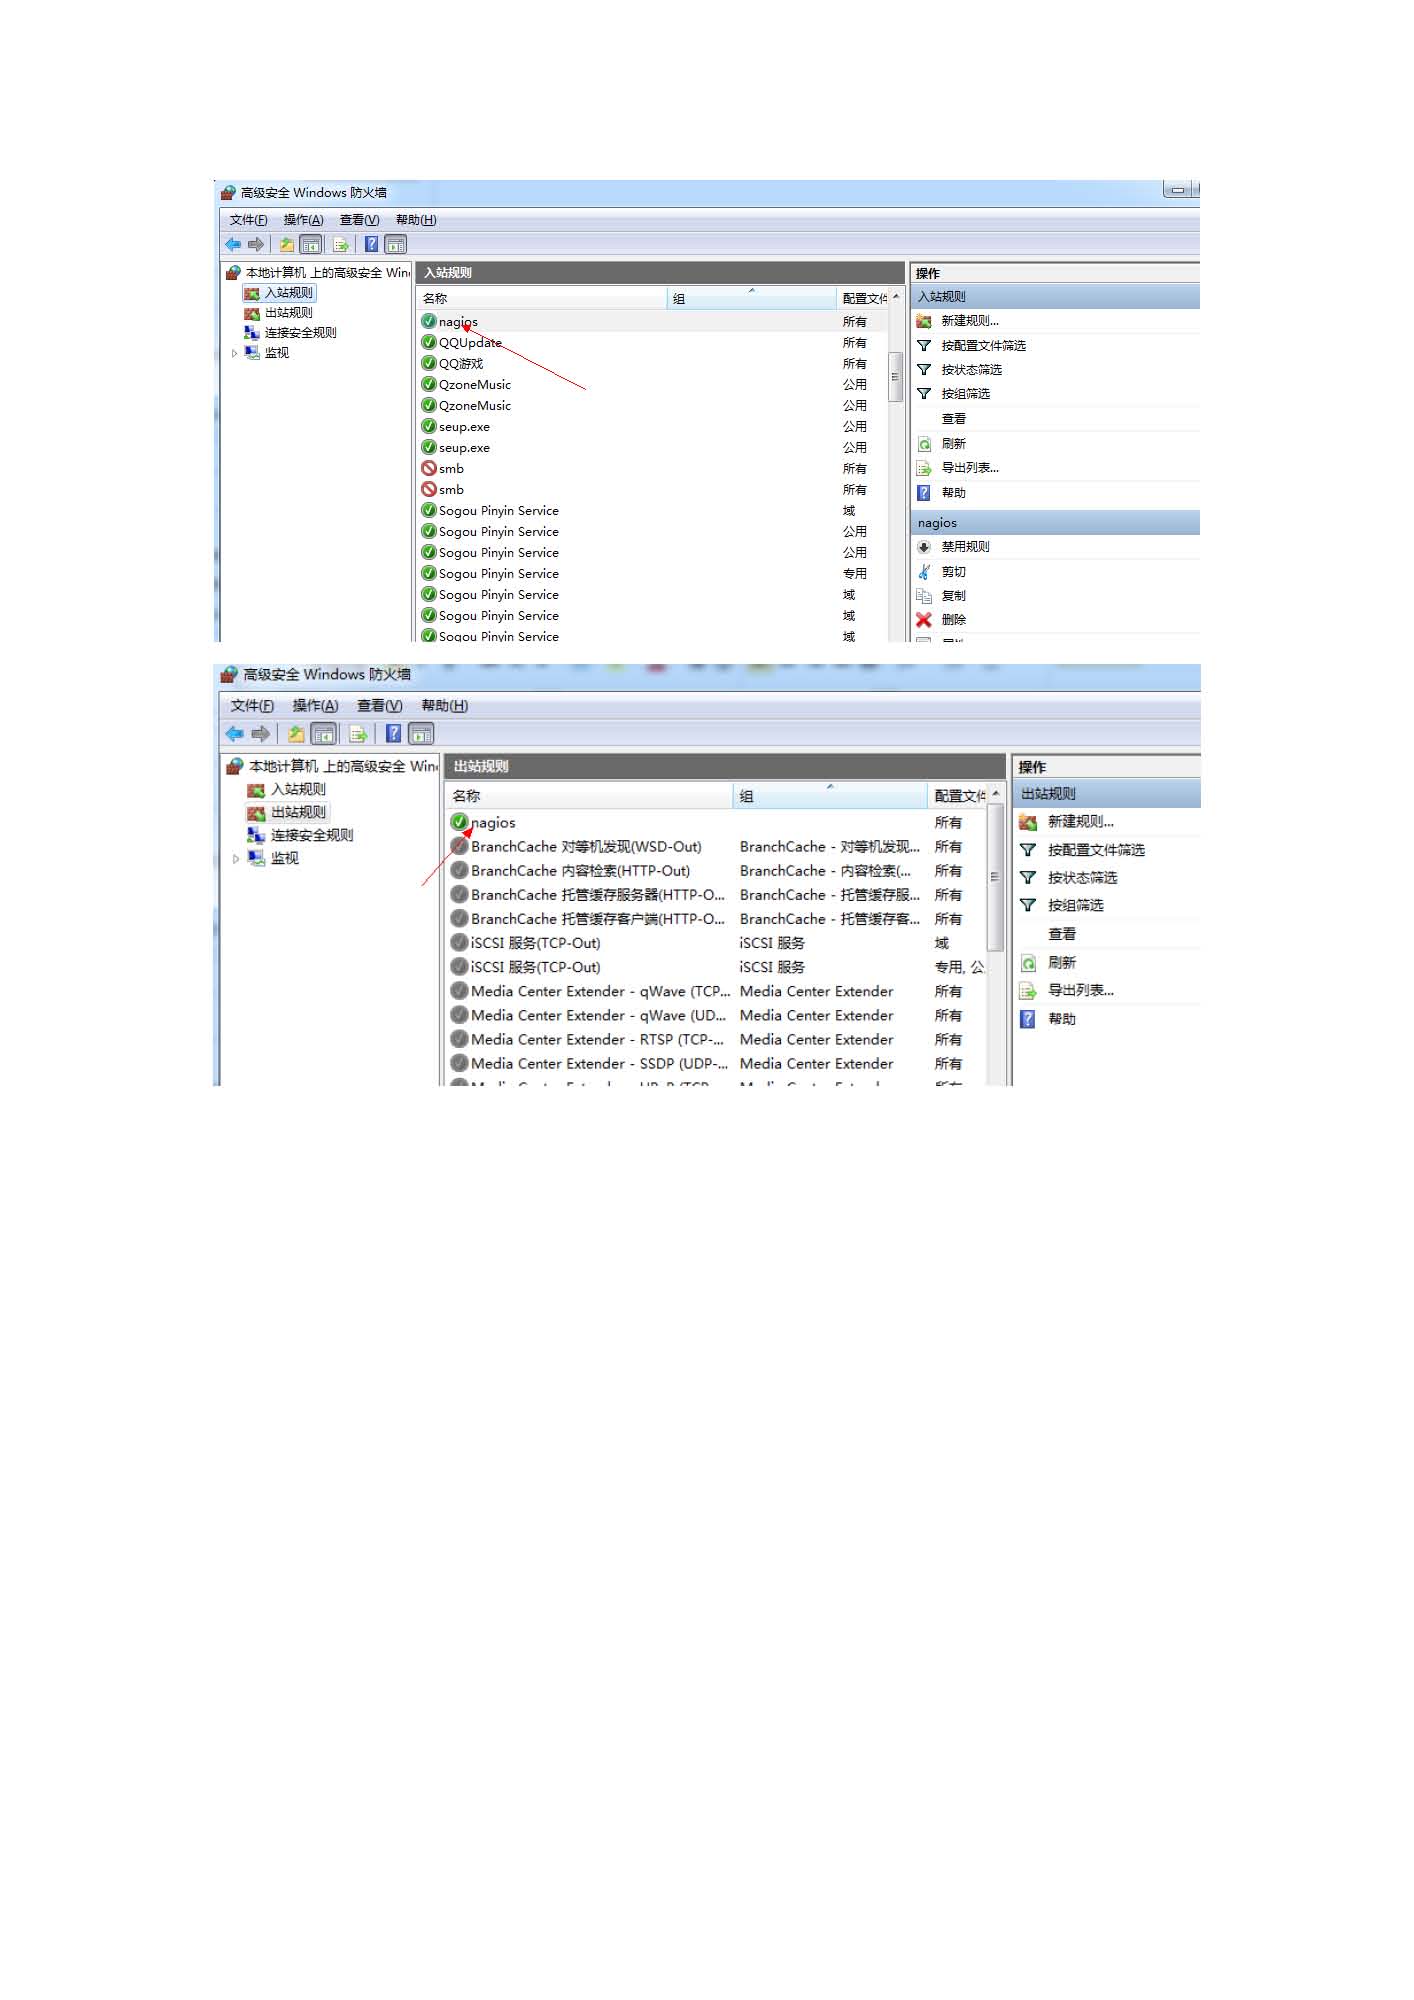Select 连接安全规则 in outbound window tree
This screenshot has height=2000, width=1414.
click(x=312, y=835)
